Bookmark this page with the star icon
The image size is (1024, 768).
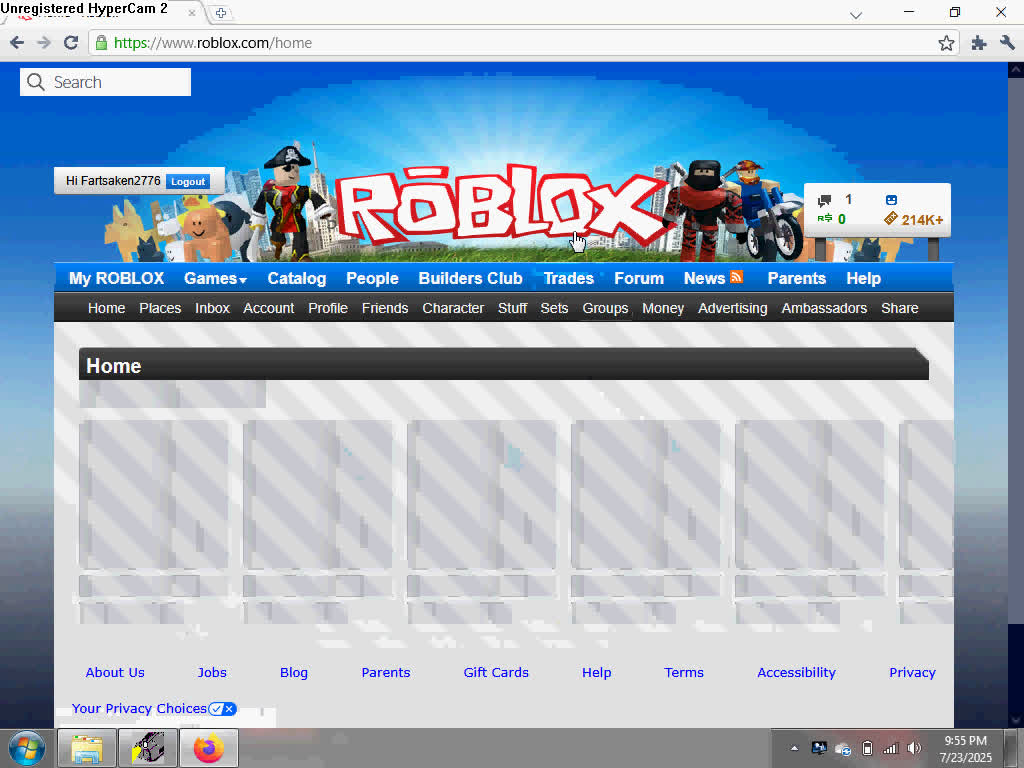click(946, 43)
